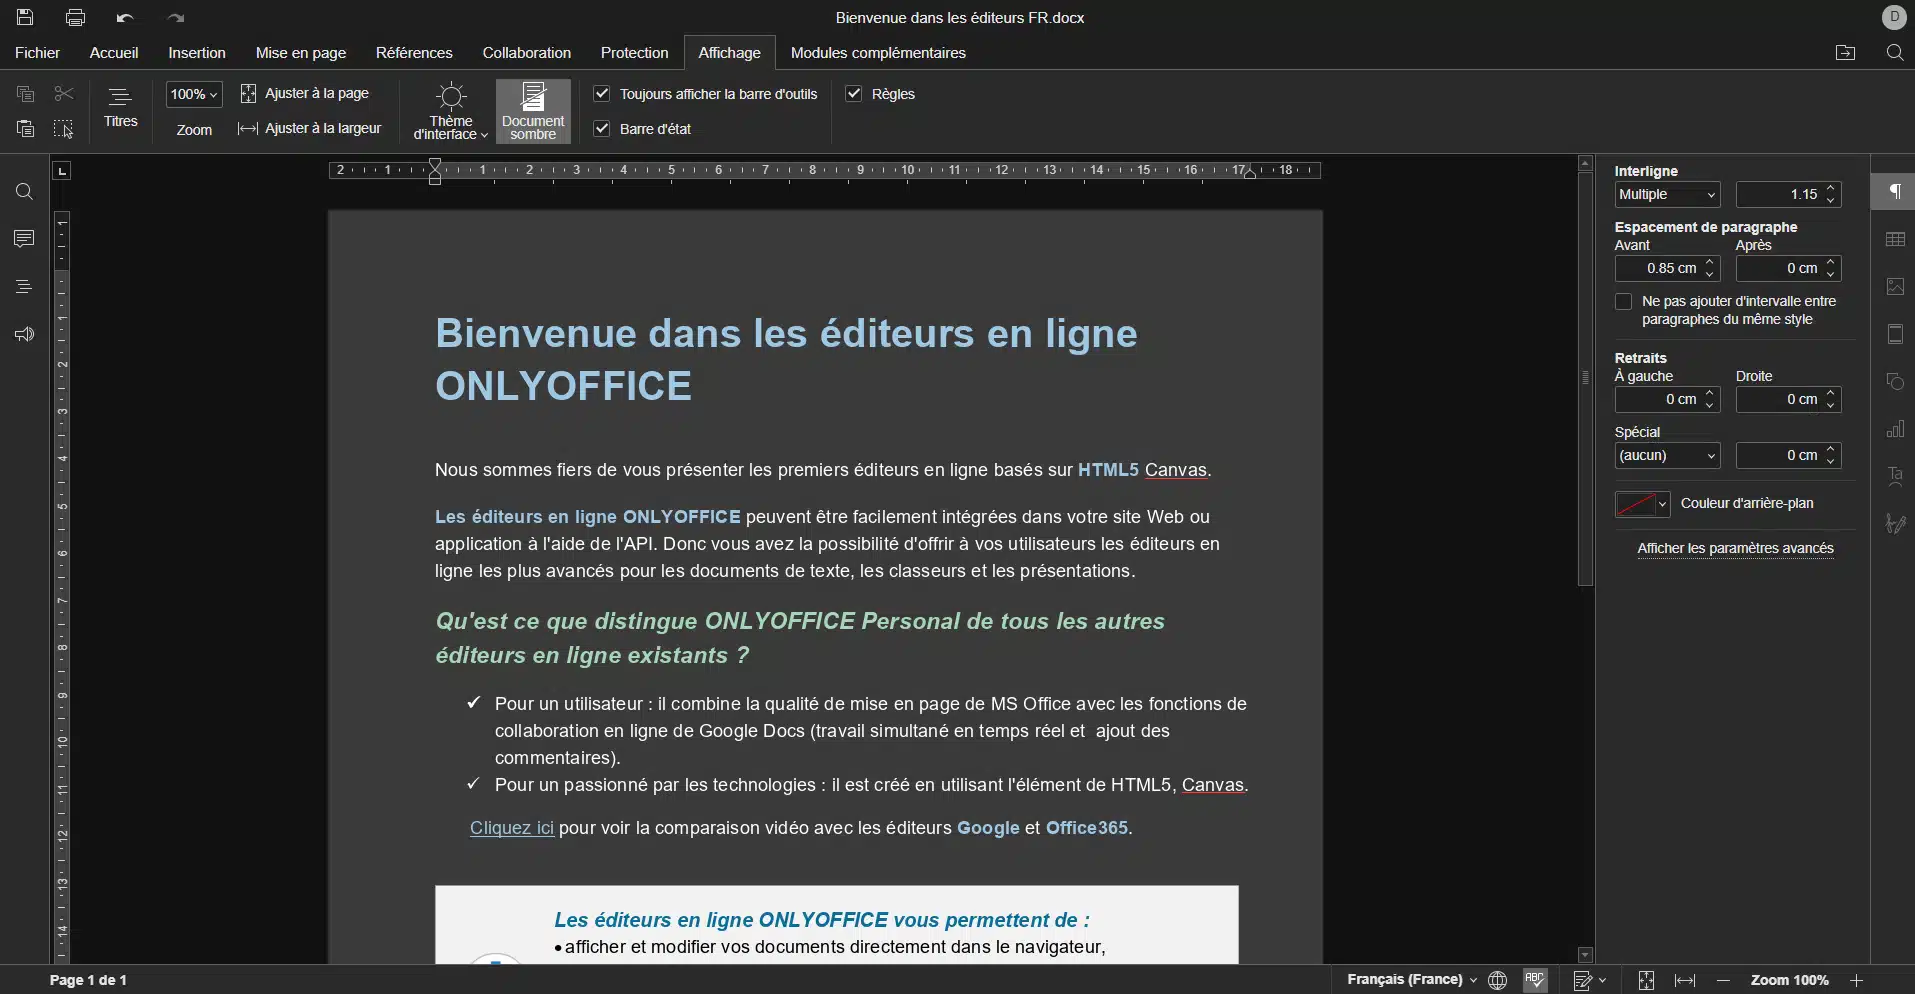Open Spécial (aucun) indent dropdown

1667,456
